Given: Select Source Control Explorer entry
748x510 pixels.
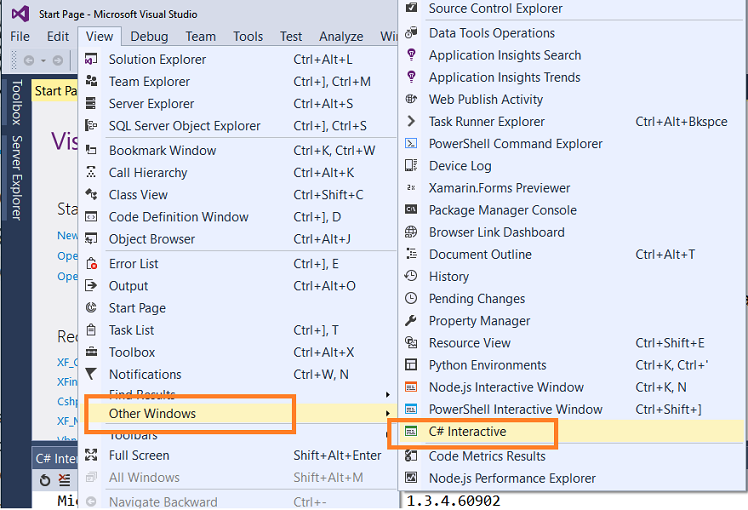Looking at the screenshot, I should tap(572, 8).
